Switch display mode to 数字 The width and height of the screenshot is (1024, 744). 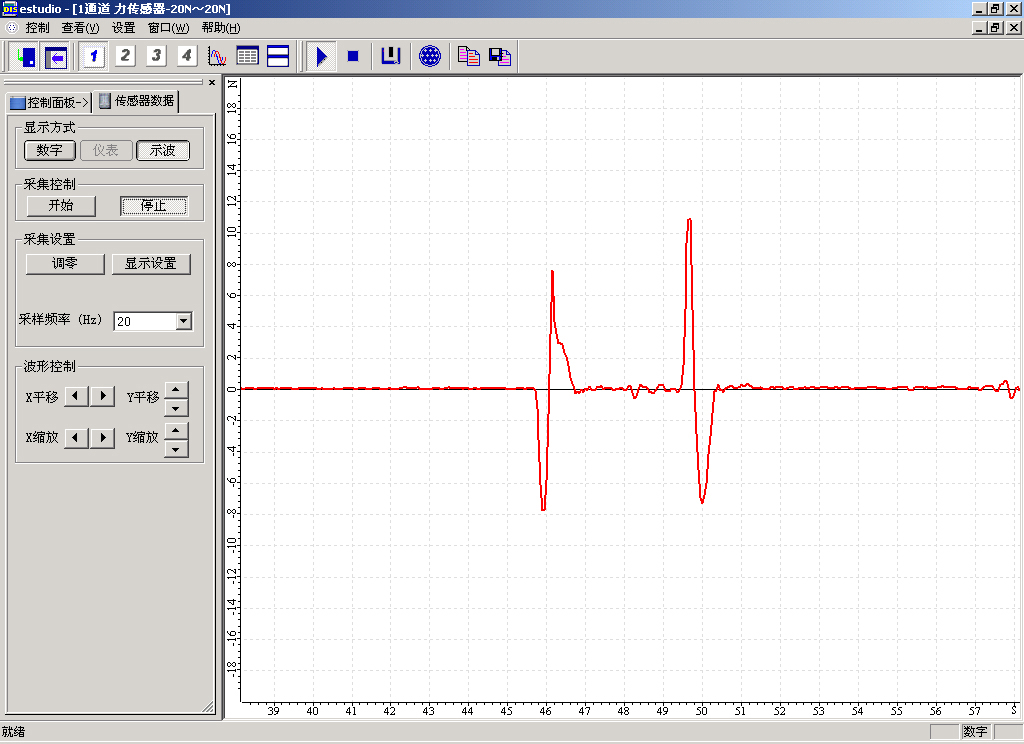point(50,150)
